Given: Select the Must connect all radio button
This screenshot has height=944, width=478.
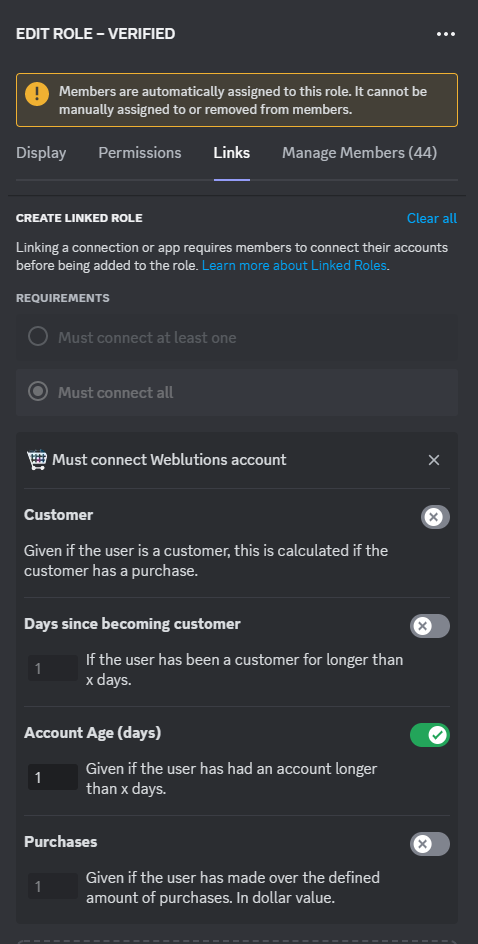Looking at the screenshot, I should click(x=38, y=392).
